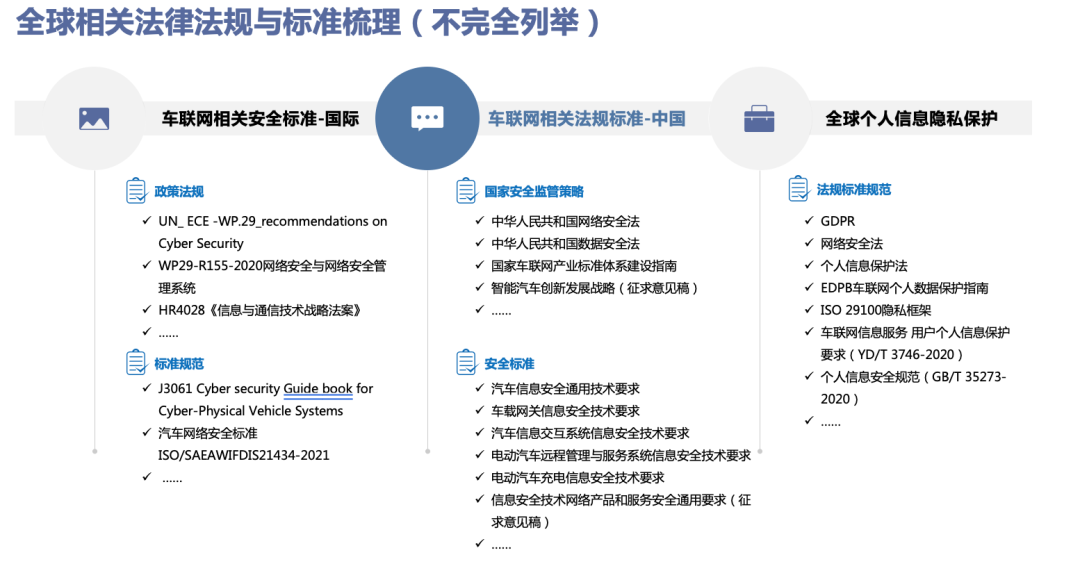Click Cyber-Physical Vehicle Systems line
The height and width of the screenshot is (564, 1080).
(x=251, y=410)
